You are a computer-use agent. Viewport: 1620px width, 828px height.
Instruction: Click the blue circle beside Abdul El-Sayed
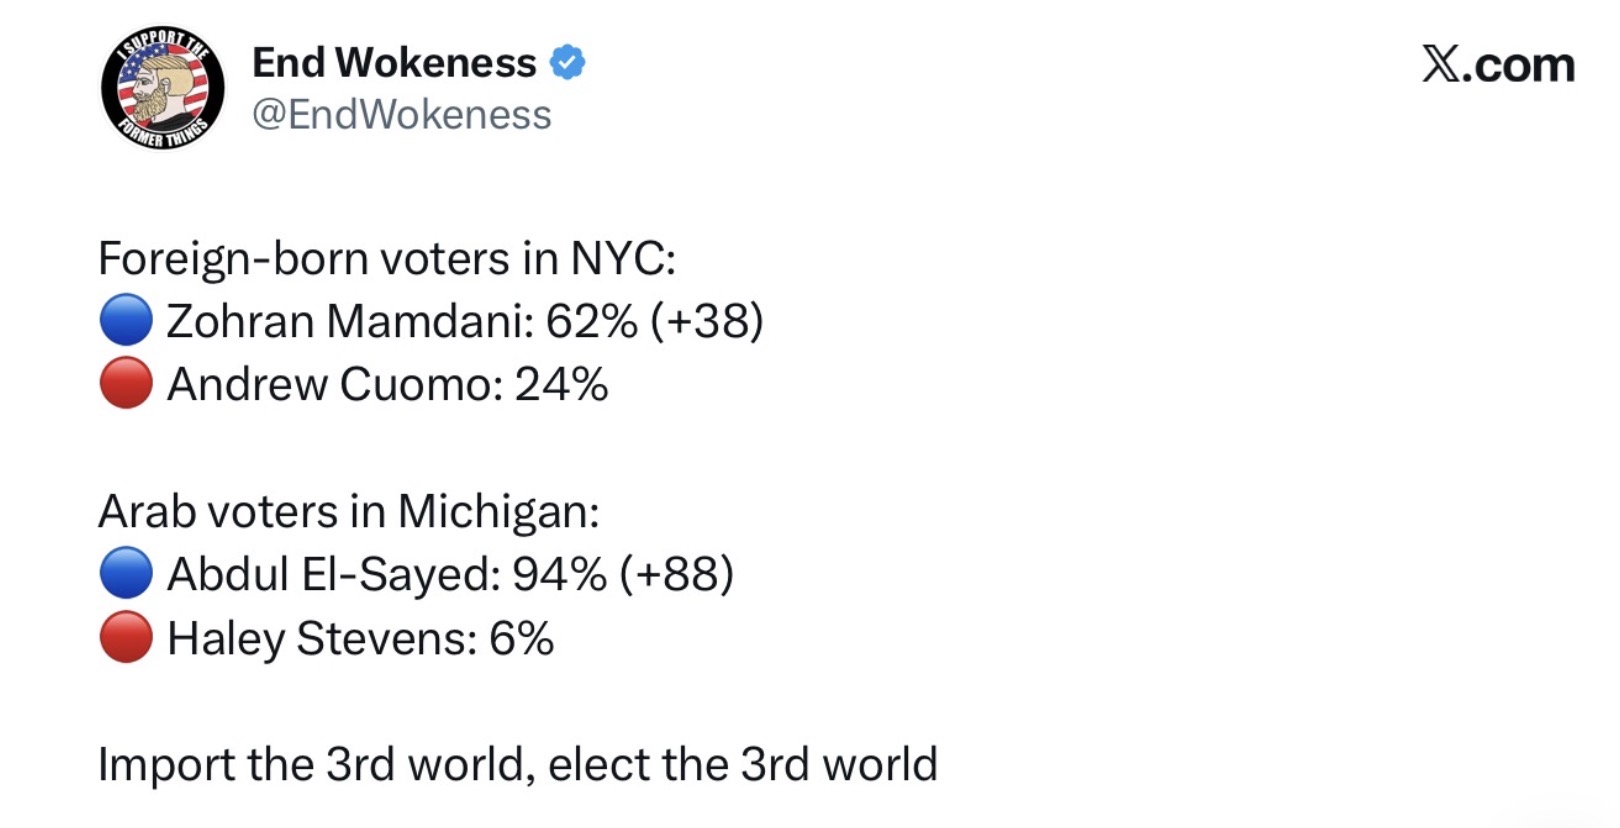click(126, 573)
